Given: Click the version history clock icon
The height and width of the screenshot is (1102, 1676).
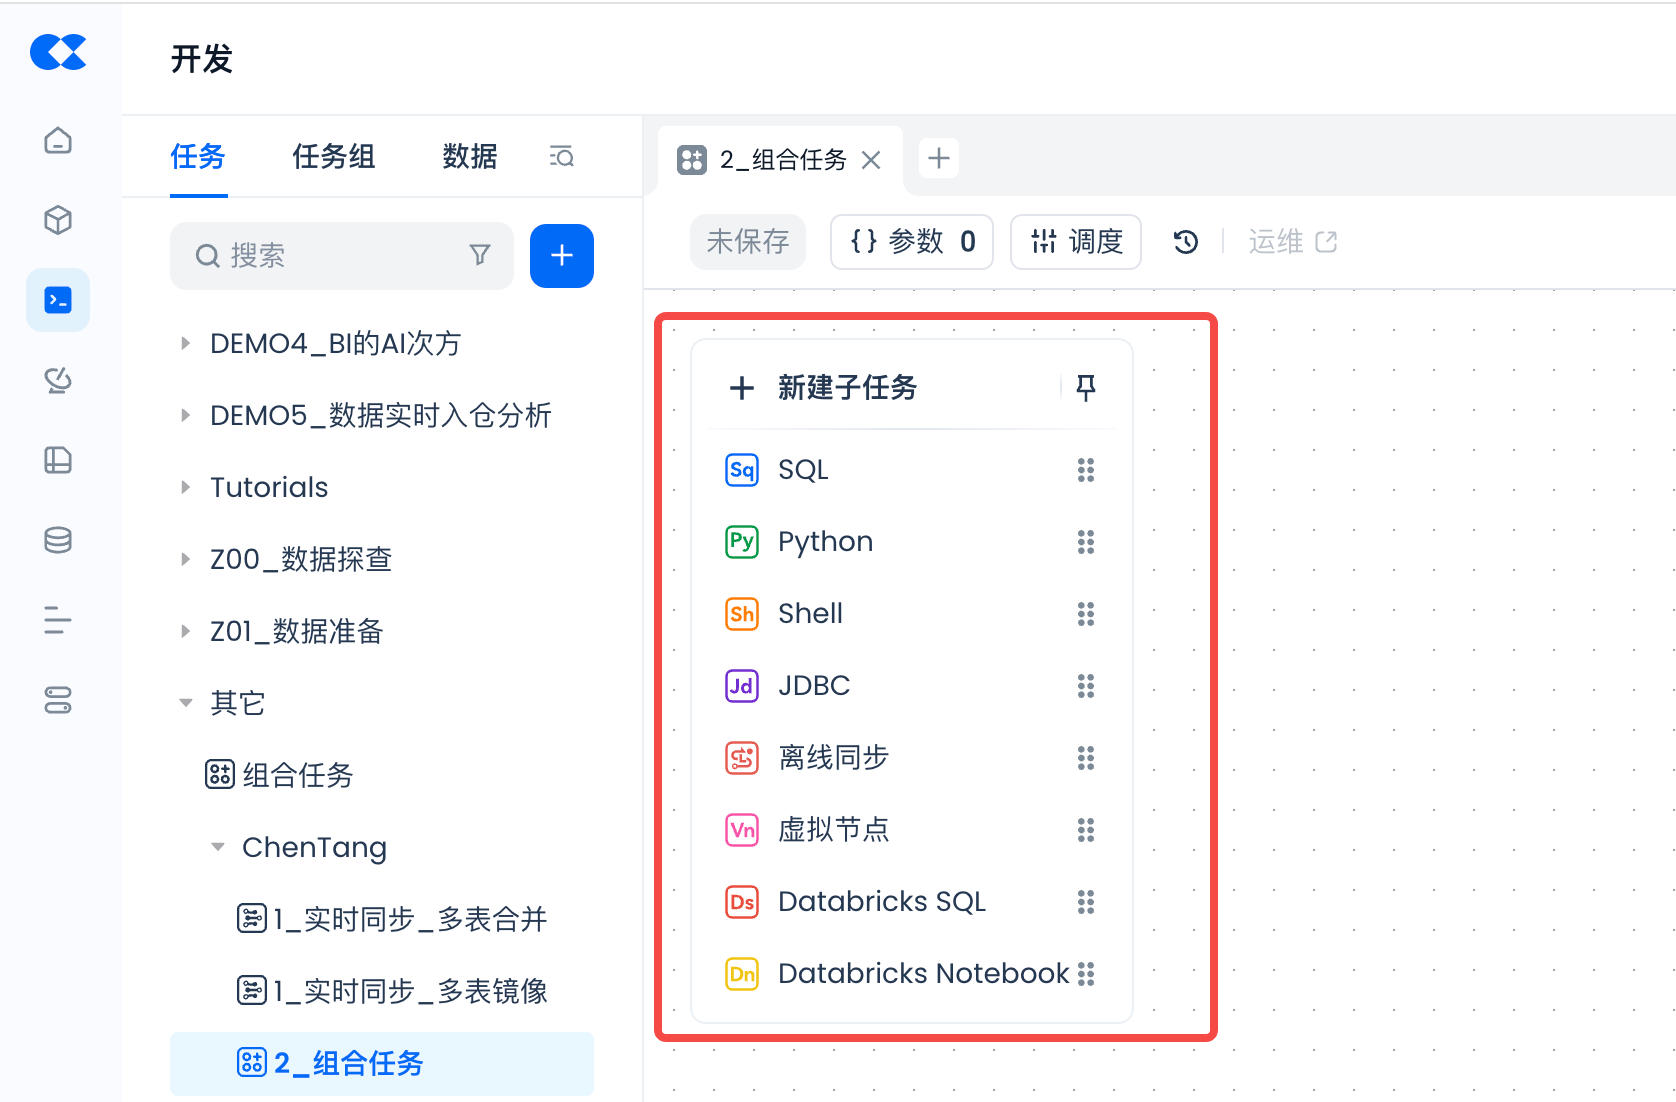Looking at the screenshot, I should point(1186,242).
